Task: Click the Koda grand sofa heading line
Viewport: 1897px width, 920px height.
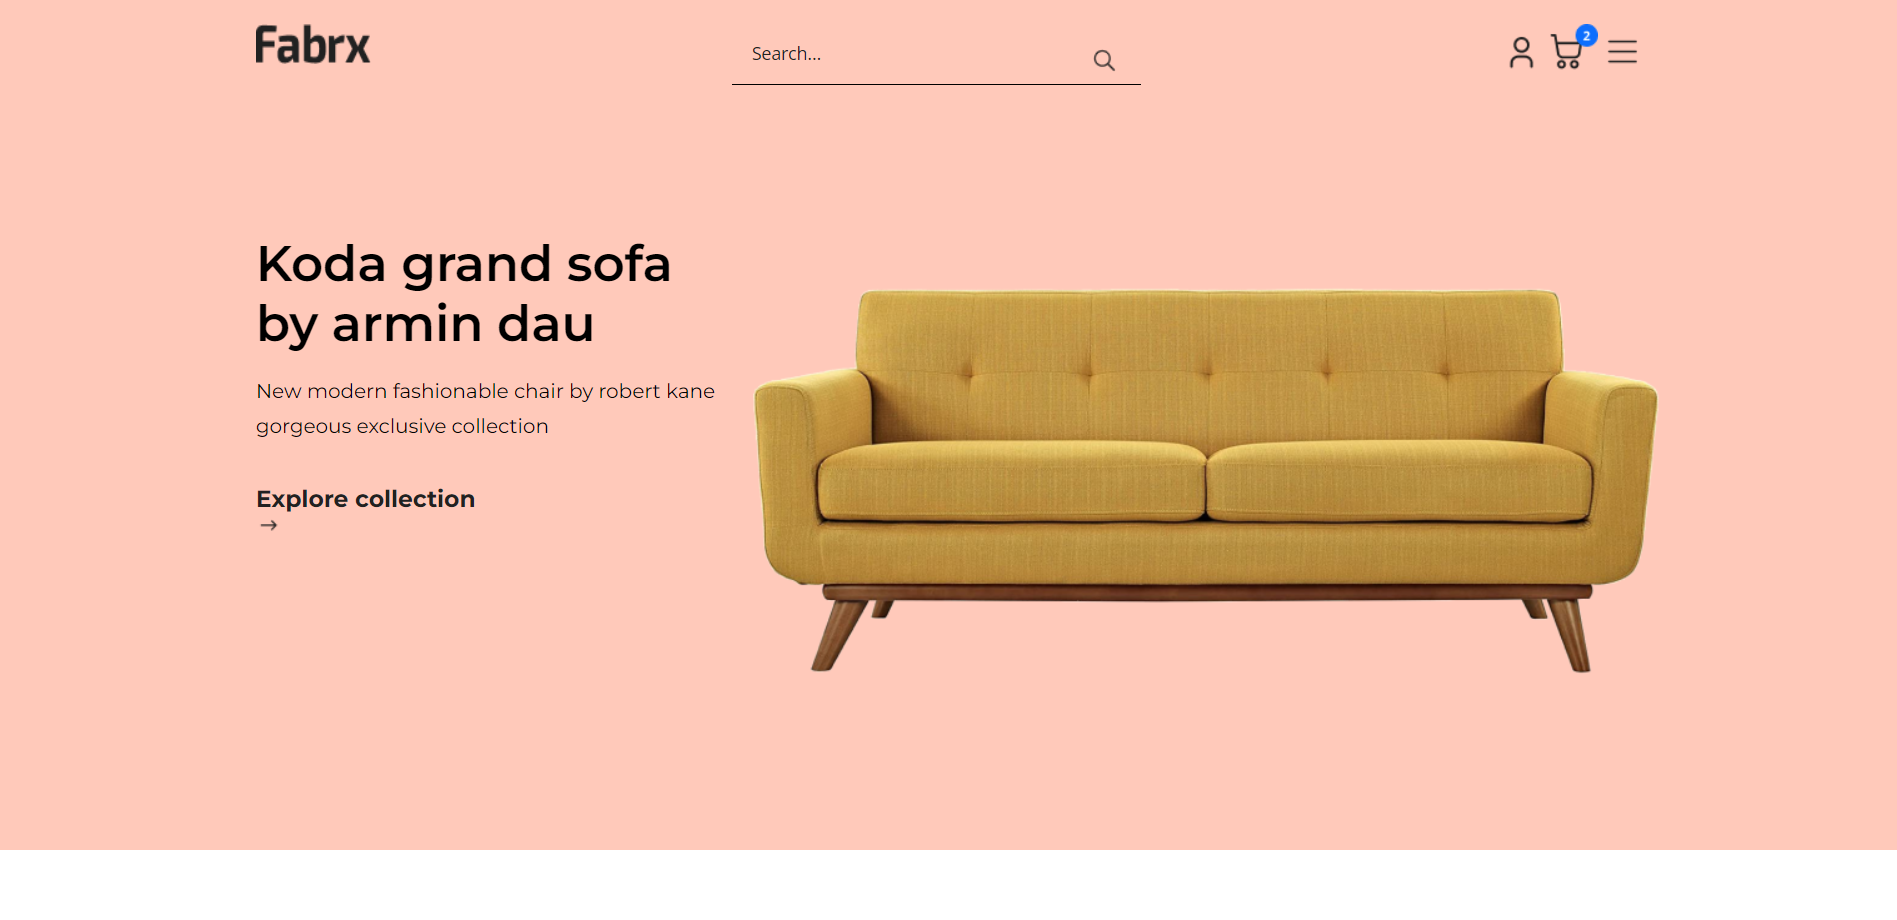Action: click(x=463, y=265)
